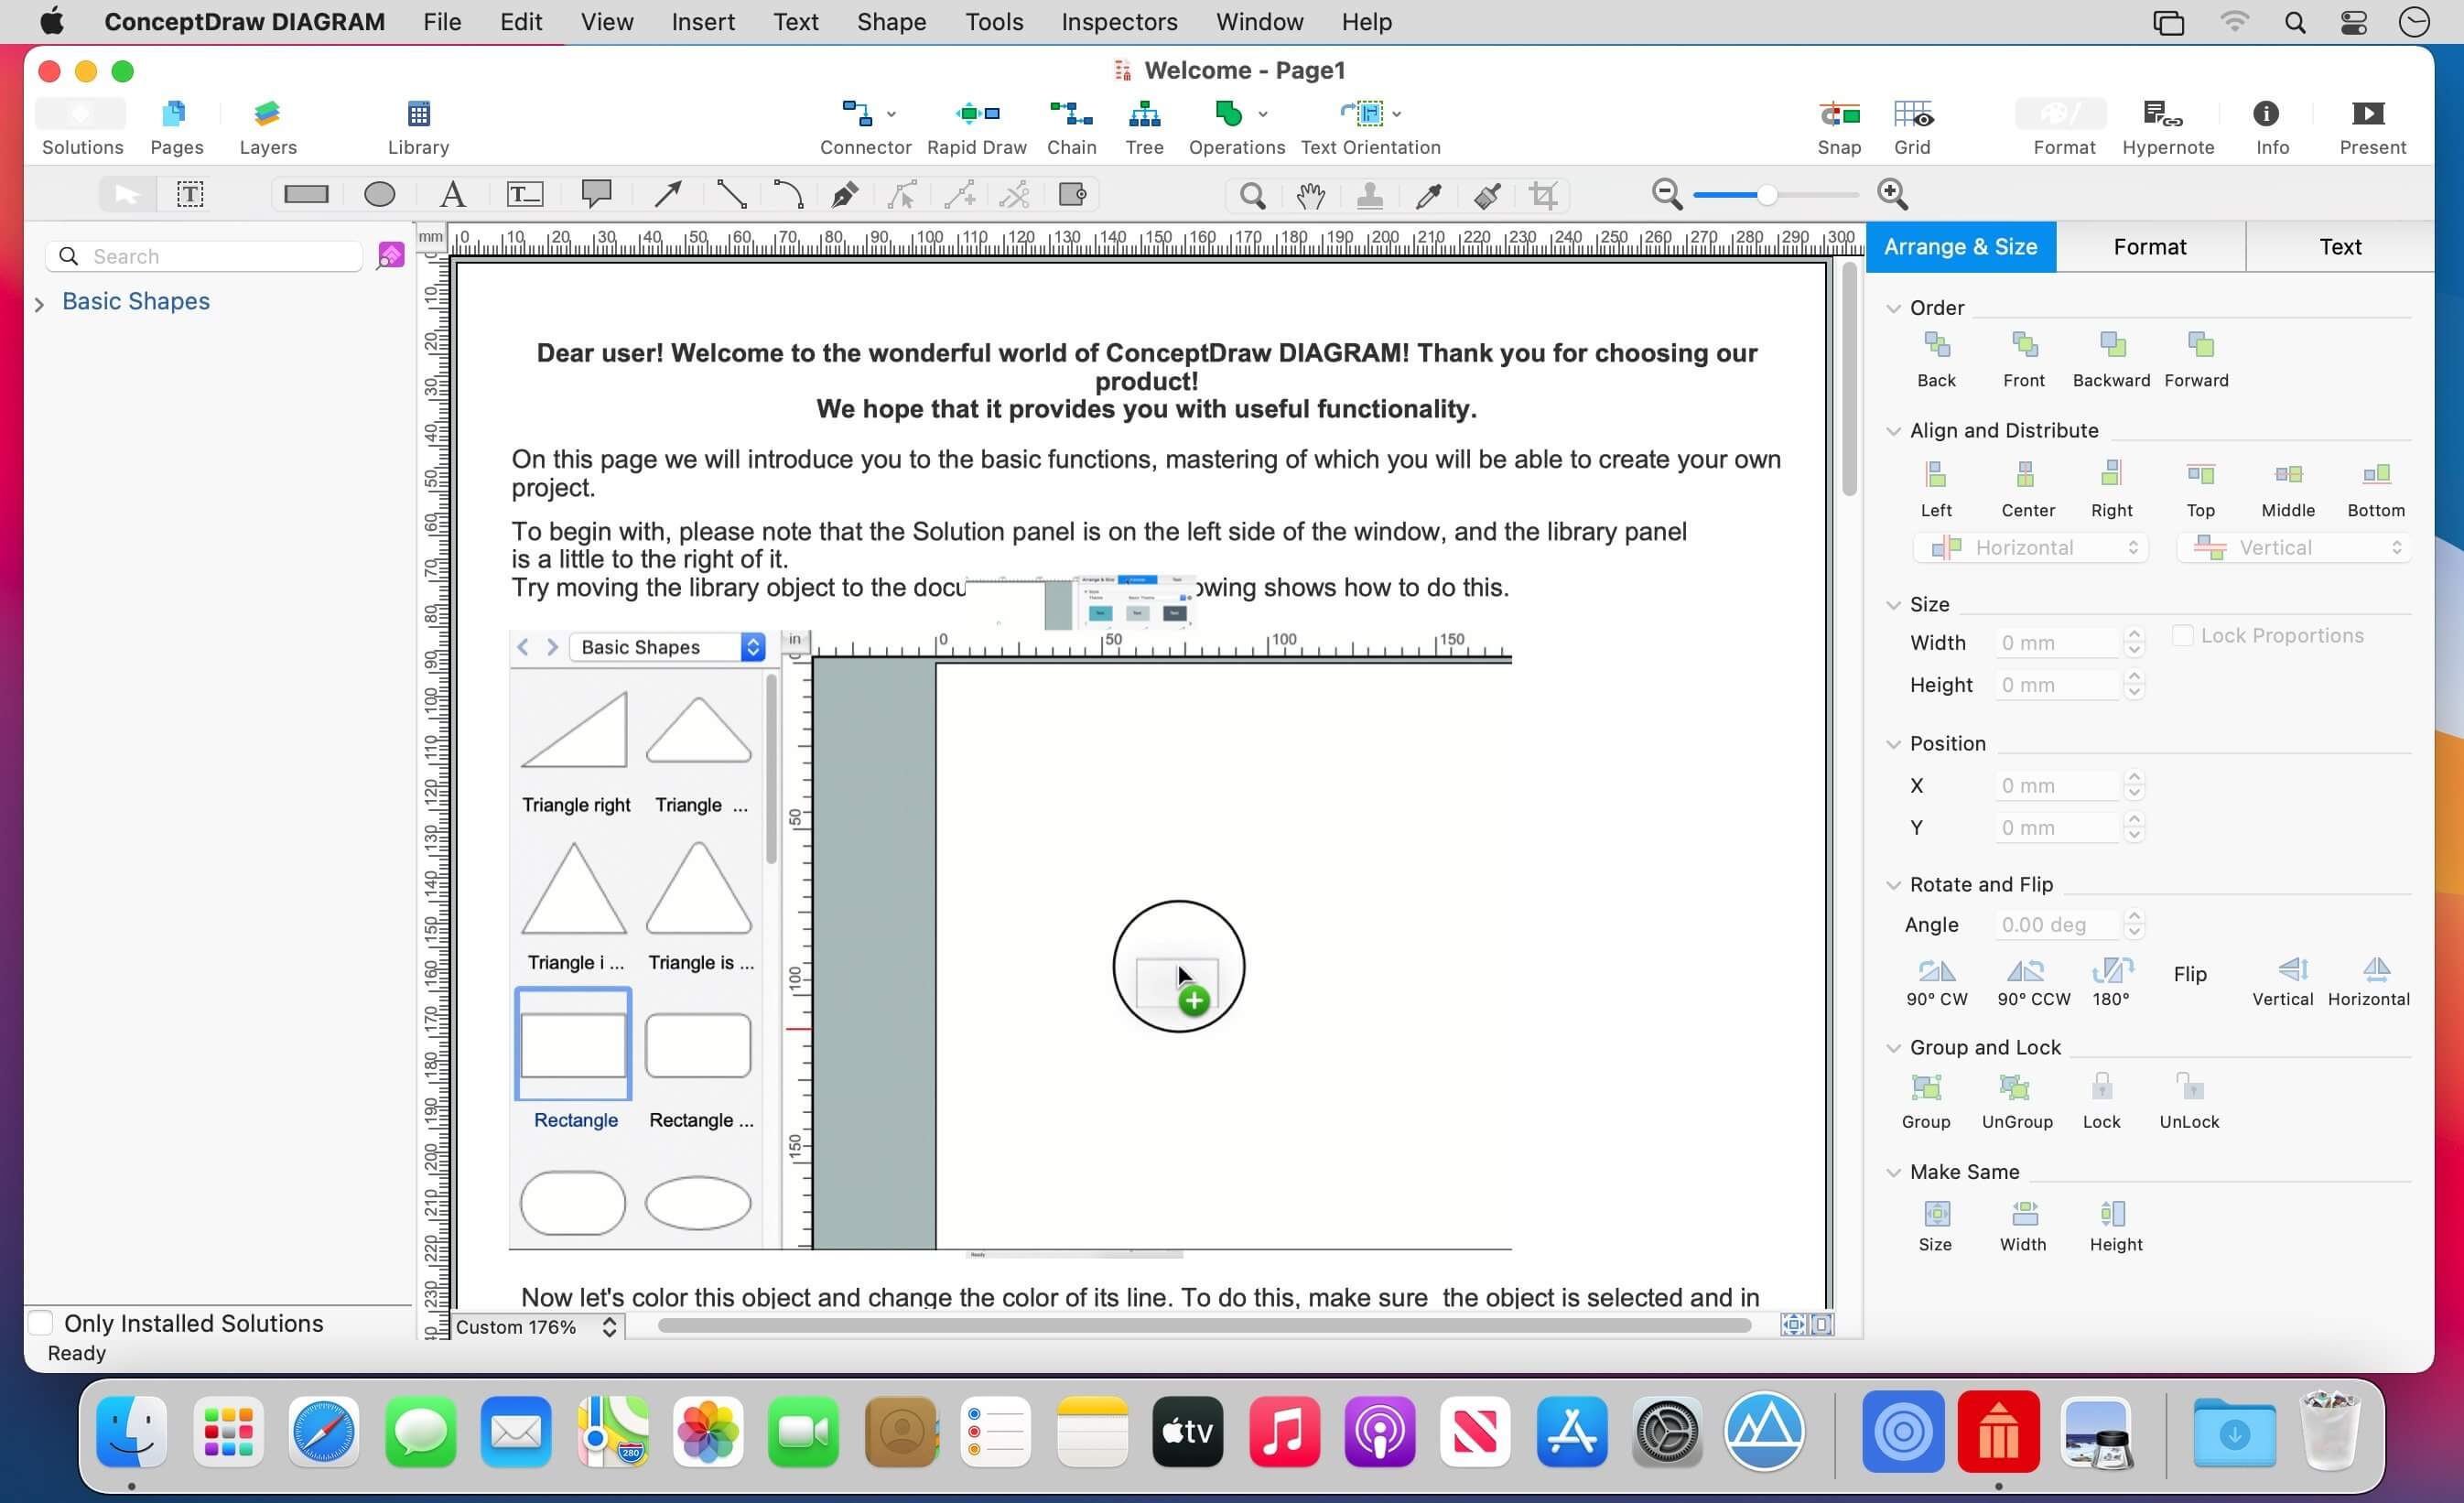This screenshot has width=2464, height=1503.
Task: Open the Inspectors menu
Action: [x=1119, y=21]
